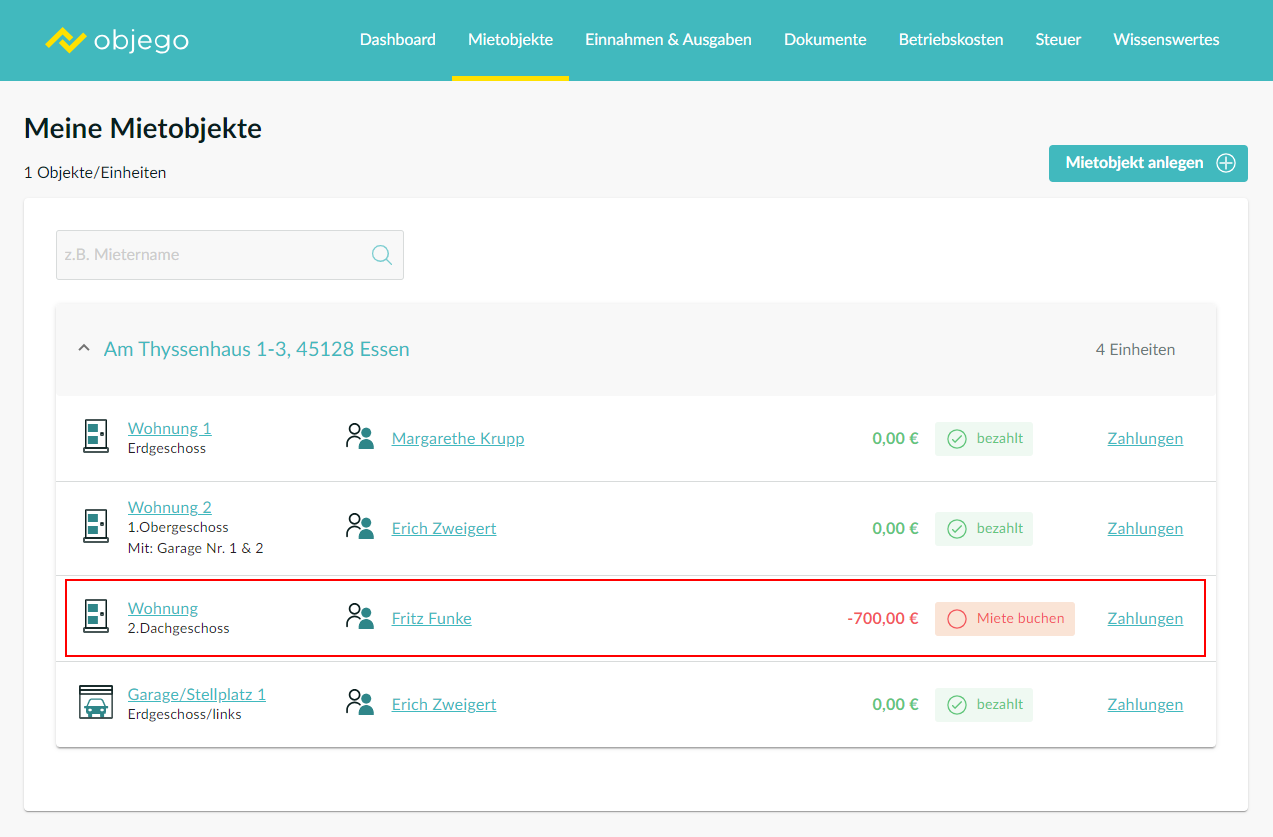Click the Mietername search input field
The image size is (1273, 837).
point(214,255)
